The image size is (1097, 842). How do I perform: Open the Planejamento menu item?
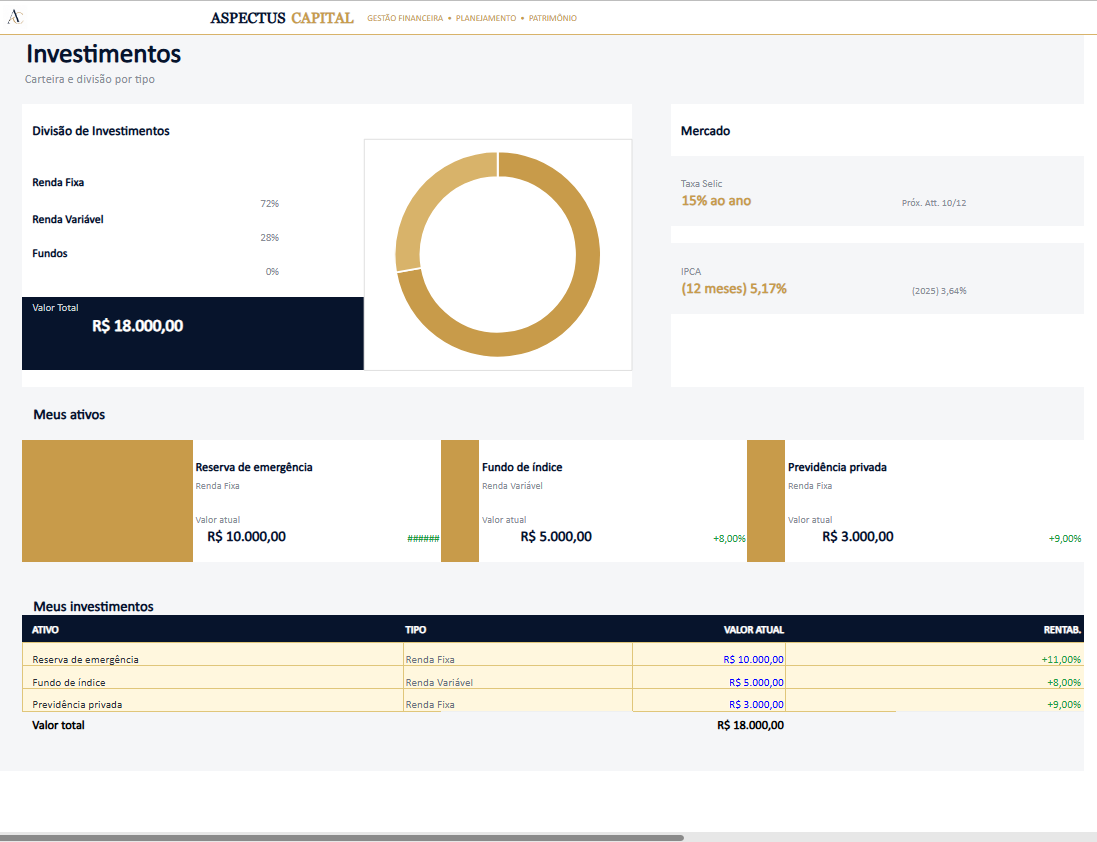tap(486, 18)
